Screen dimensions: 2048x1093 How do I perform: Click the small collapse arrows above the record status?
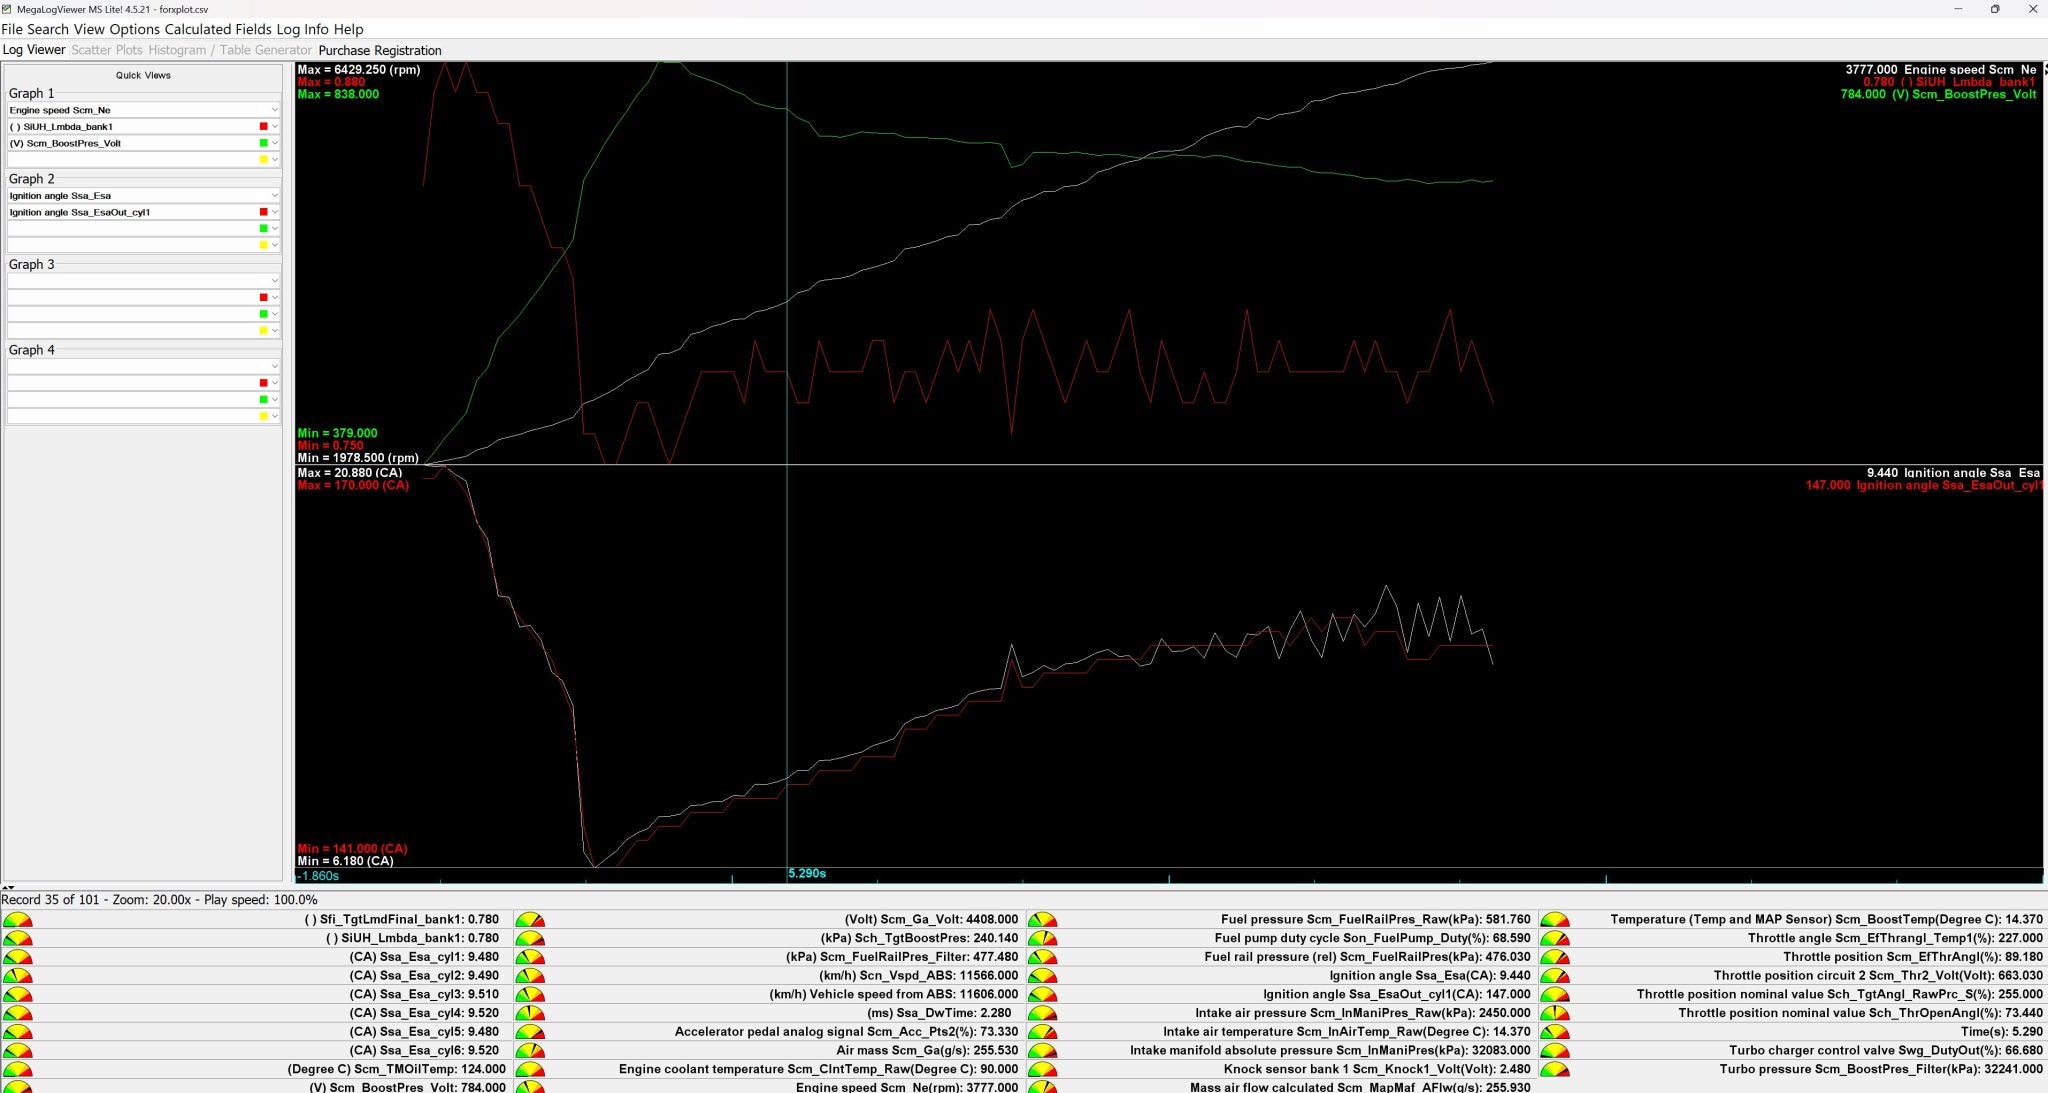coord(8,888)
